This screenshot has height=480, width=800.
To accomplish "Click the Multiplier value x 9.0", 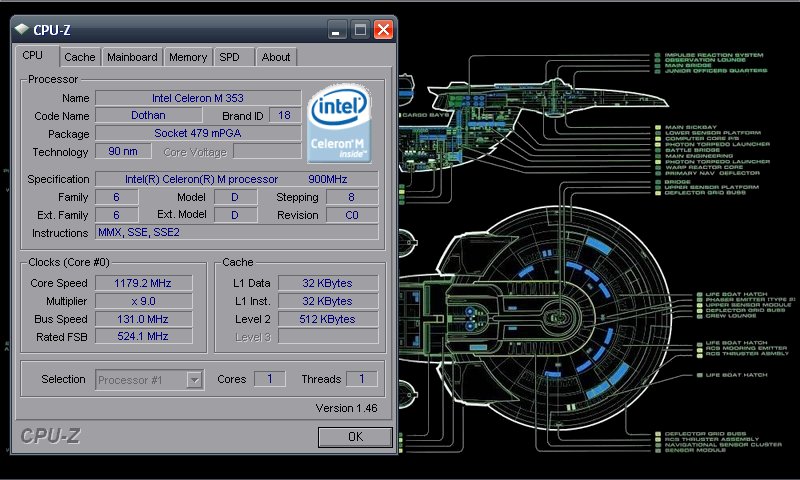I will [143, 301].
